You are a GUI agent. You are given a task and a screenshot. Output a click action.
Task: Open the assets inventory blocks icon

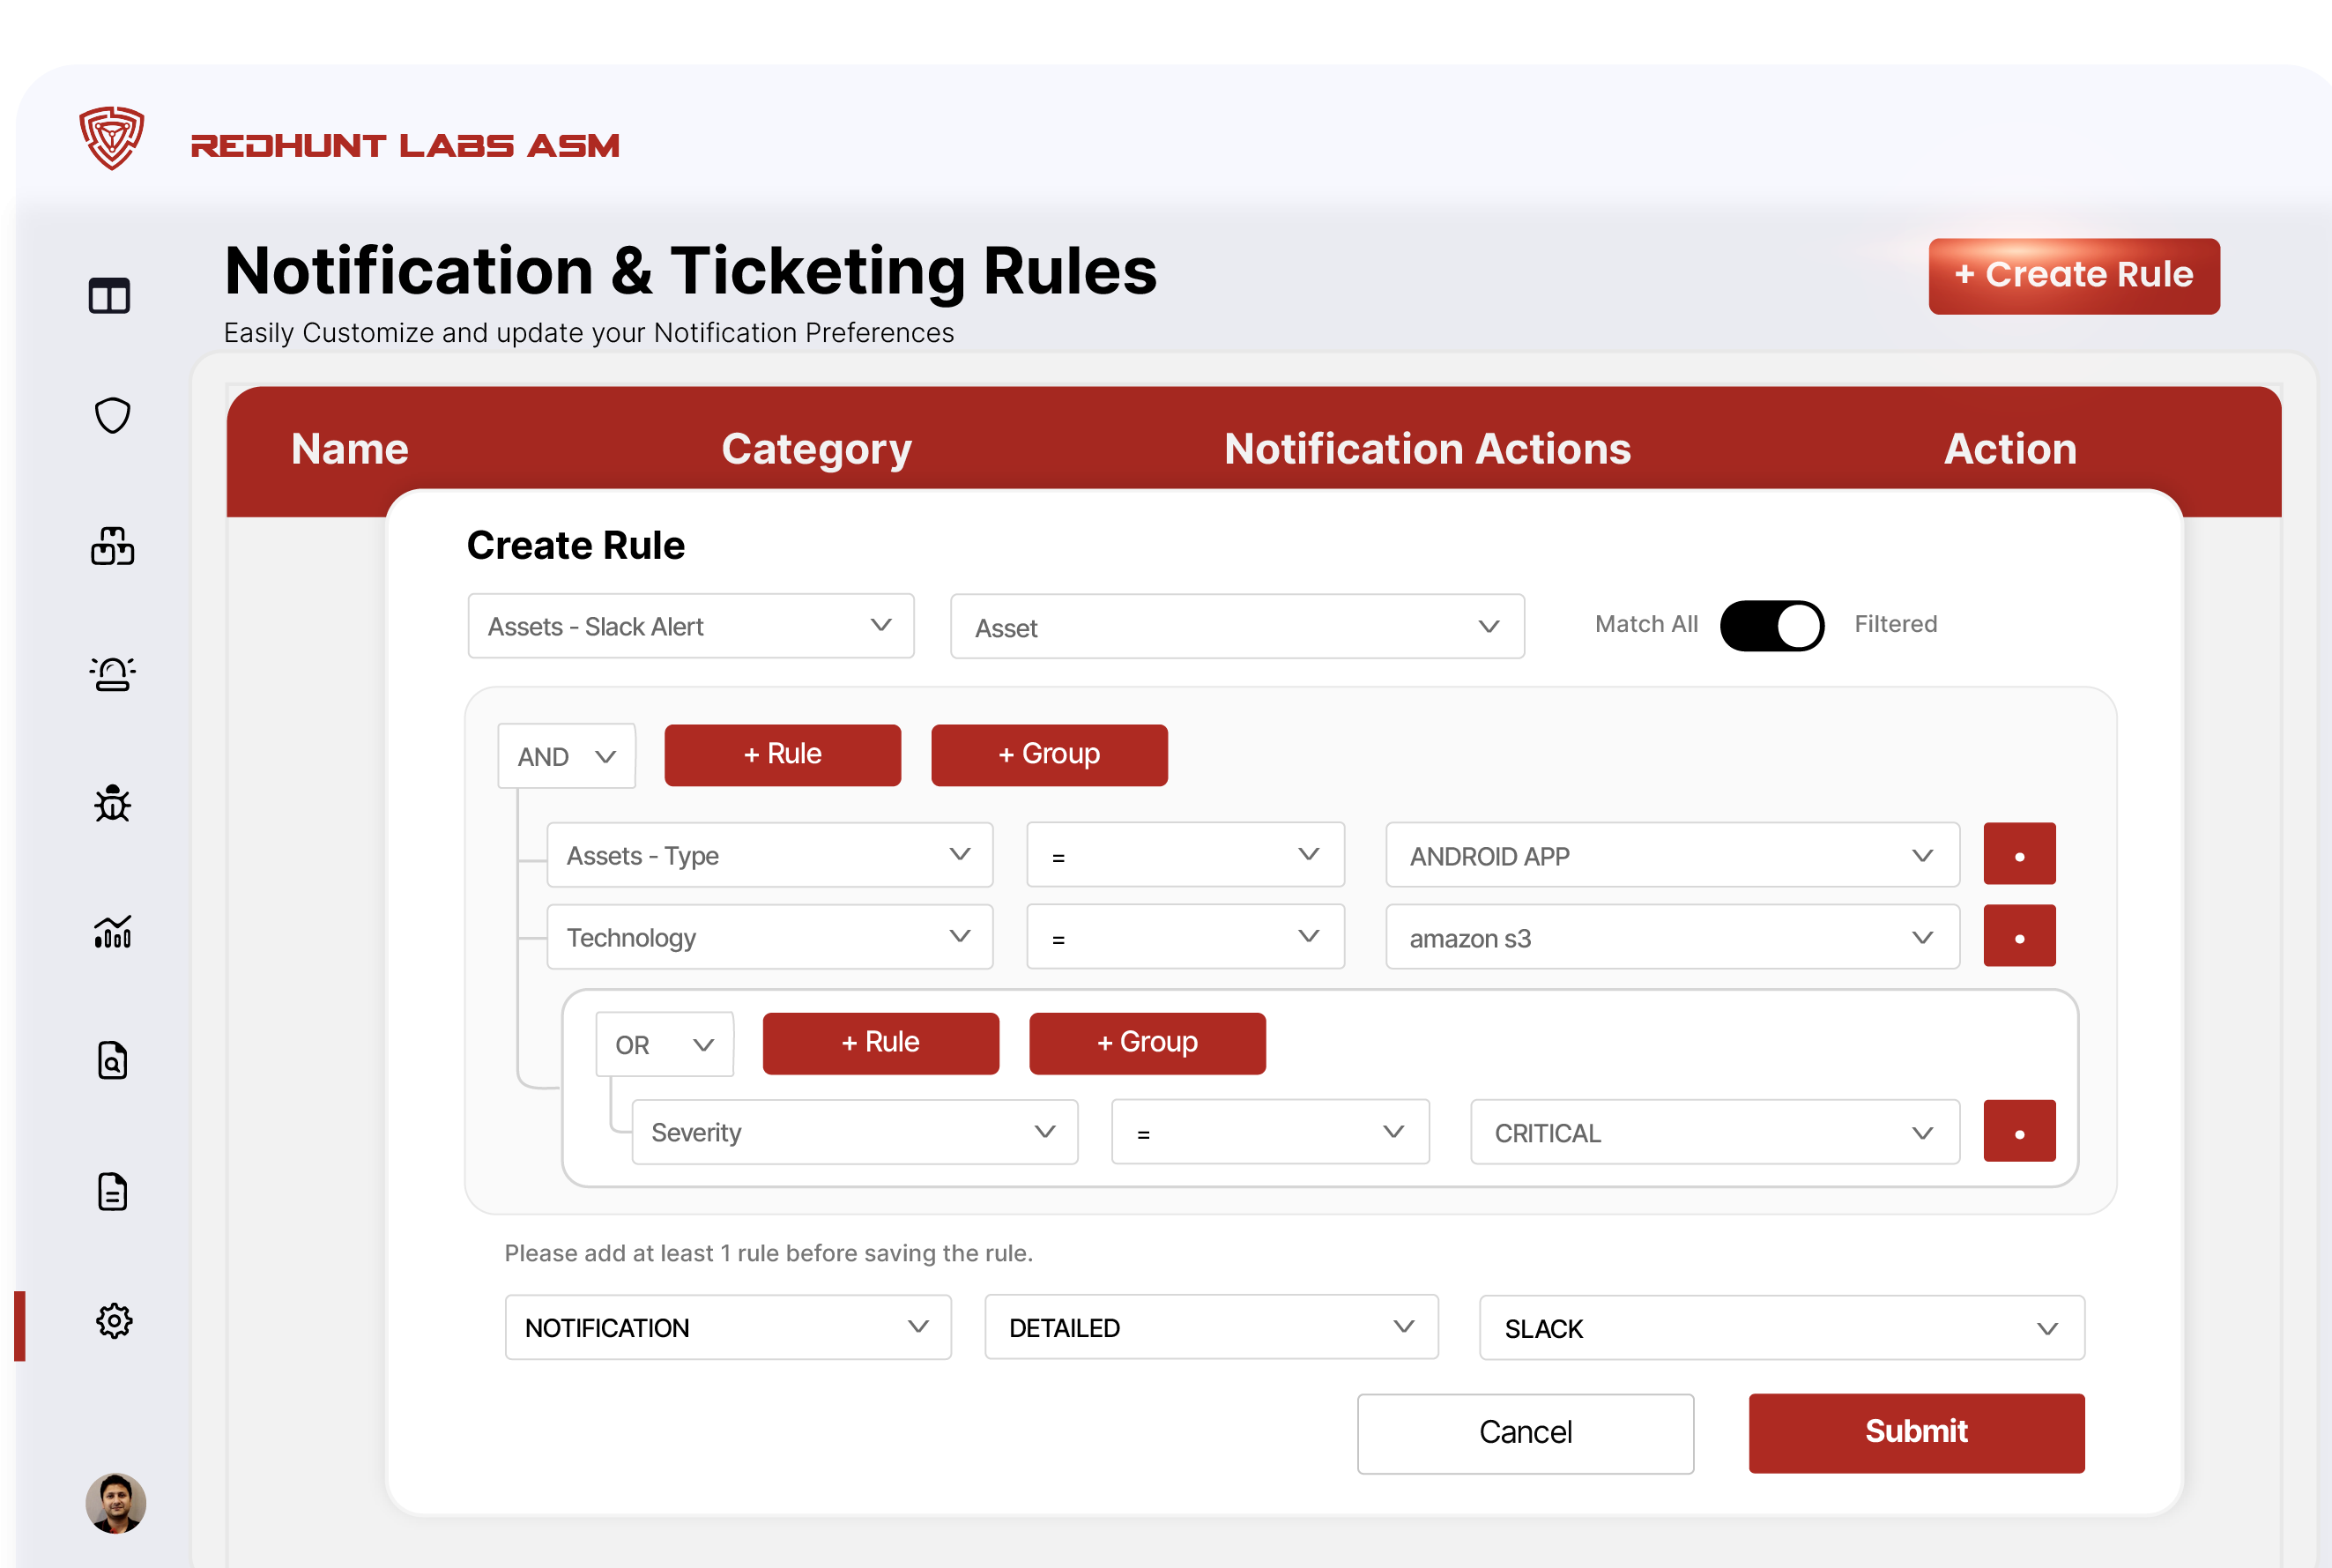(x=112, y=546)
